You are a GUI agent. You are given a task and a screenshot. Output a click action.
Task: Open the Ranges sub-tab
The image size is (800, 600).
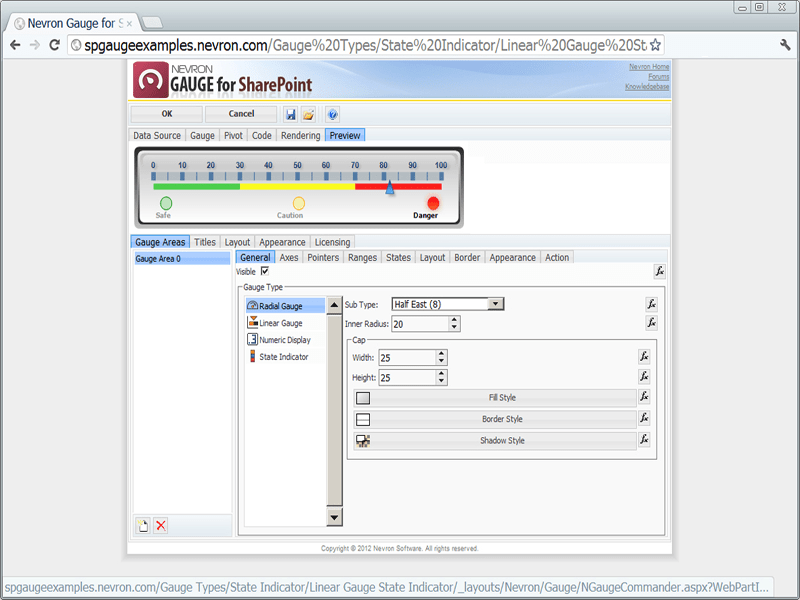pyautogui.click(x=362, y=258)
